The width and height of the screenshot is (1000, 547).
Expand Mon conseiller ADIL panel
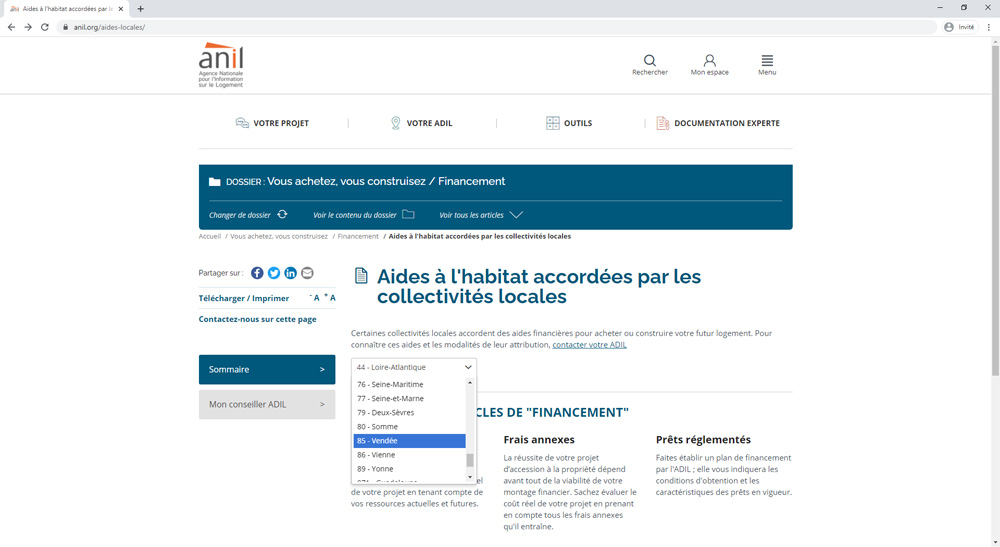click(267, 404)
